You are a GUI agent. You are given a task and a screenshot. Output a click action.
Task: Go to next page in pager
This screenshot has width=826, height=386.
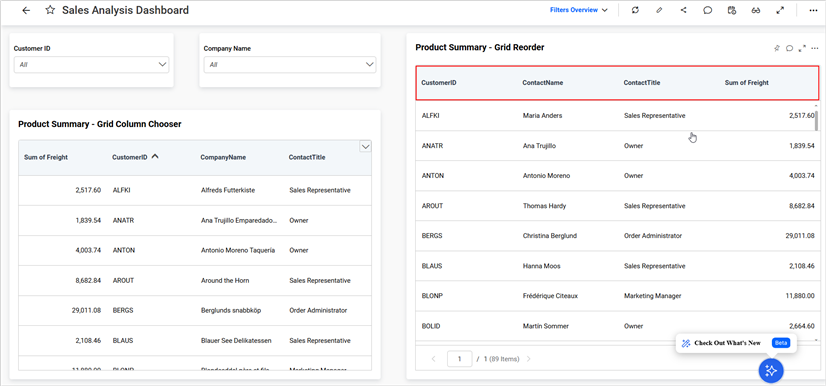click(528, 359)
